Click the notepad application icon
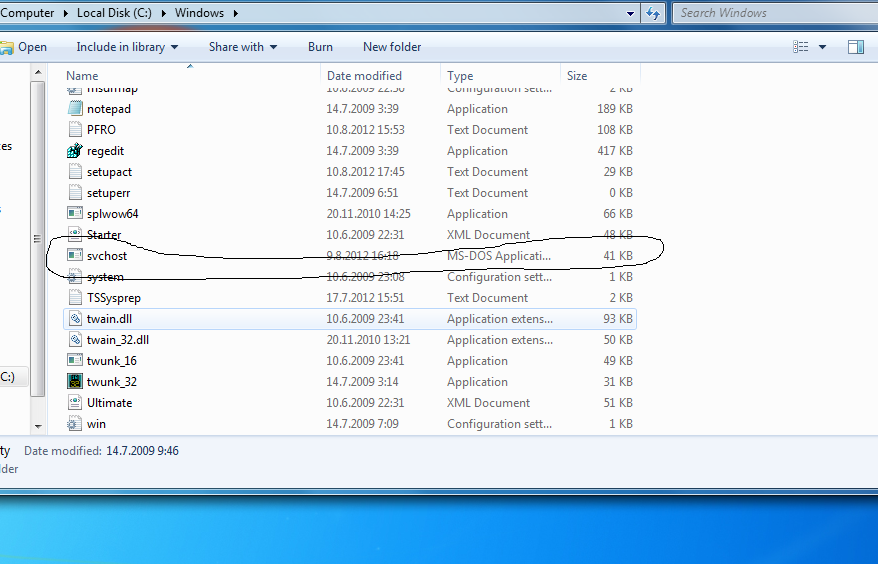Viewport: 878px width, 564px height. click(75, 109)
